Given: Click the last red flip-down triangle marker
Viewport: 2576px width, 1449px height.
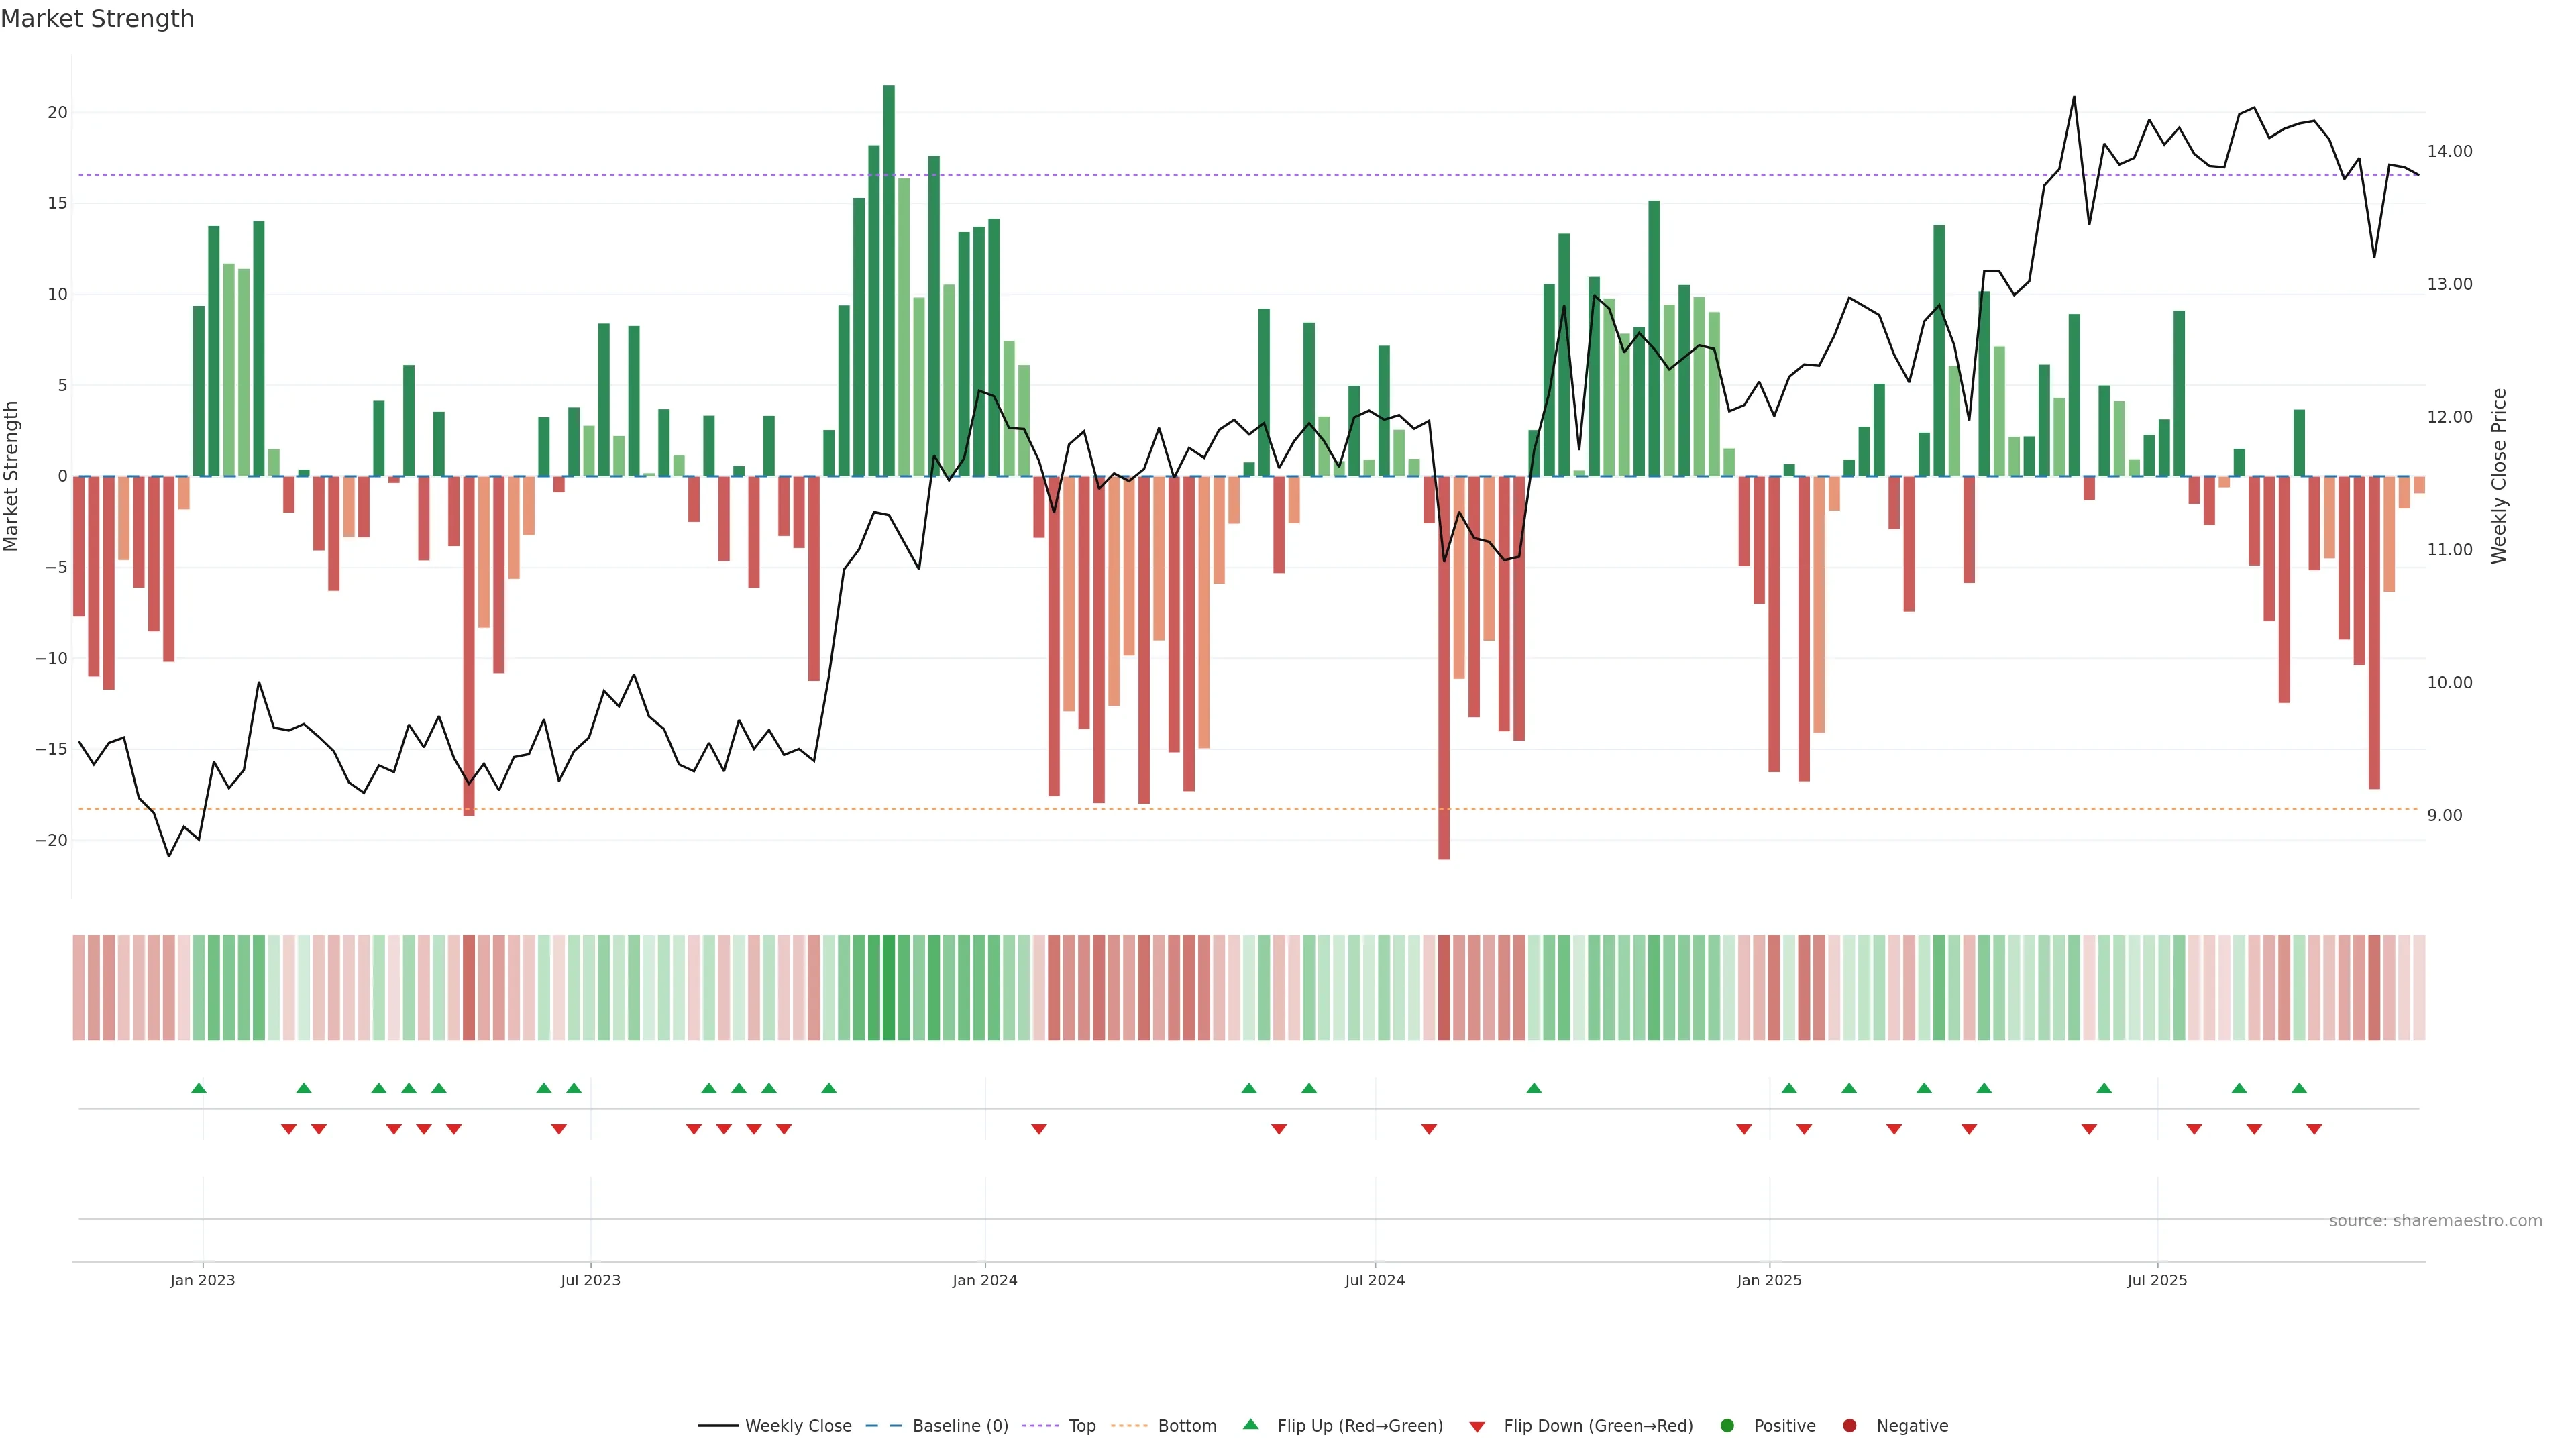Looking at the screenshot, I should (2314, 1129).
